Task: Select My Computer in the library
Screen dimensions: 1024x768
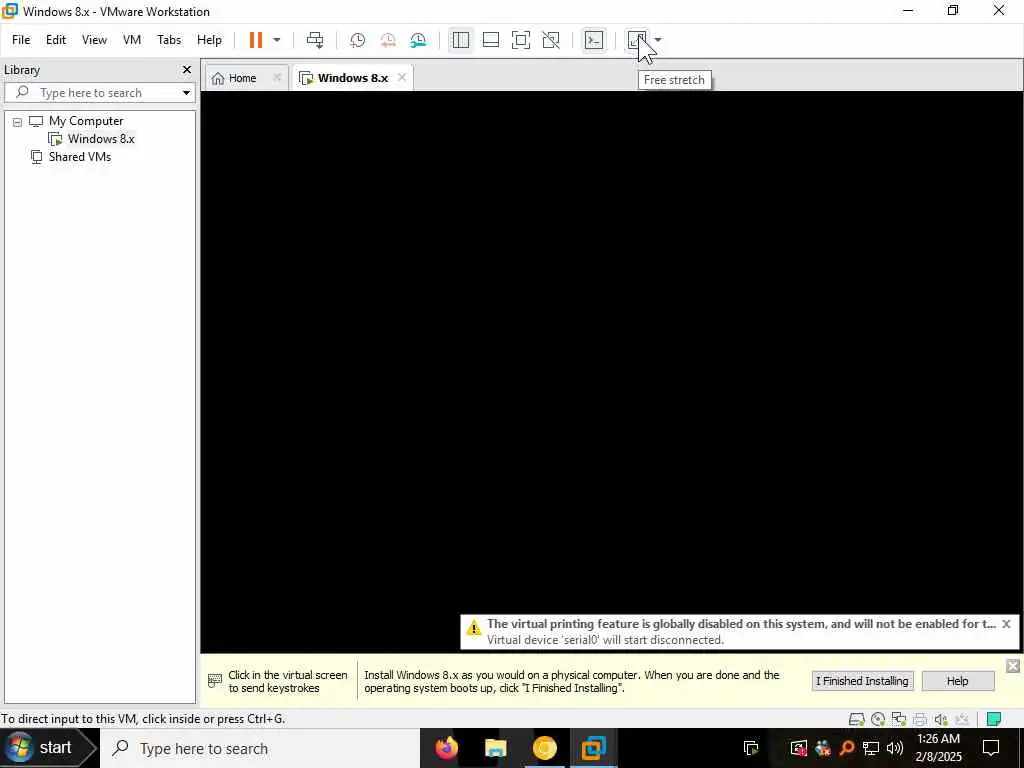Action: pos(86,121)
